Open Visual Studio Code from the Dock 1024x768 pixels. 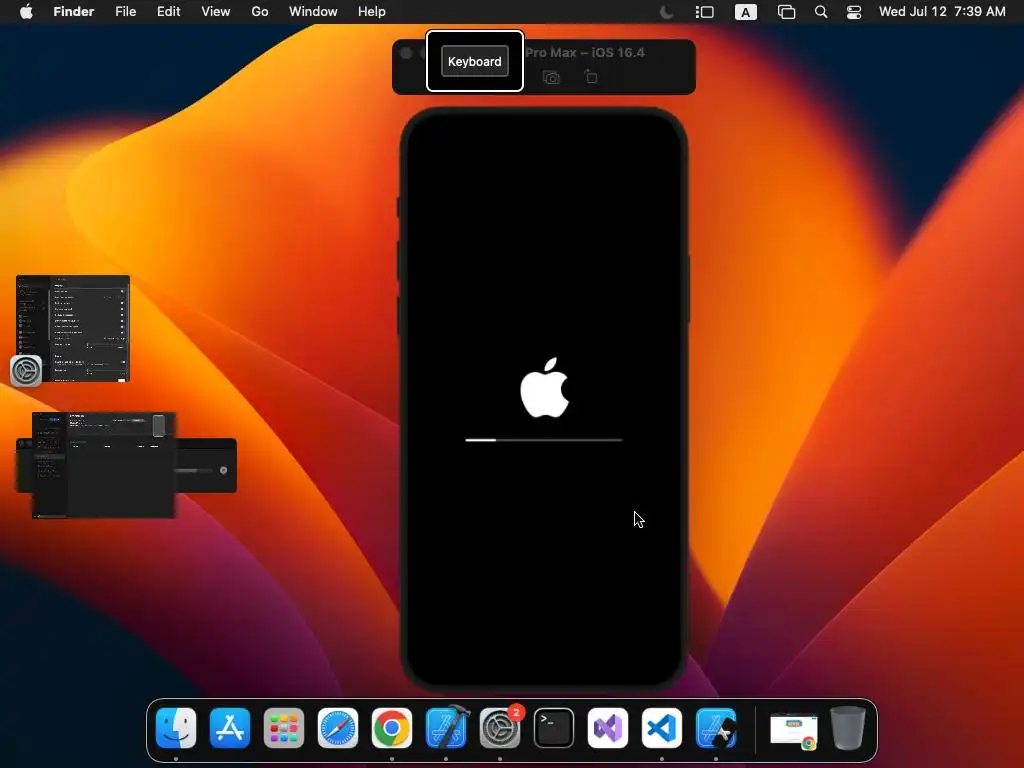click(x=662, y=728)
